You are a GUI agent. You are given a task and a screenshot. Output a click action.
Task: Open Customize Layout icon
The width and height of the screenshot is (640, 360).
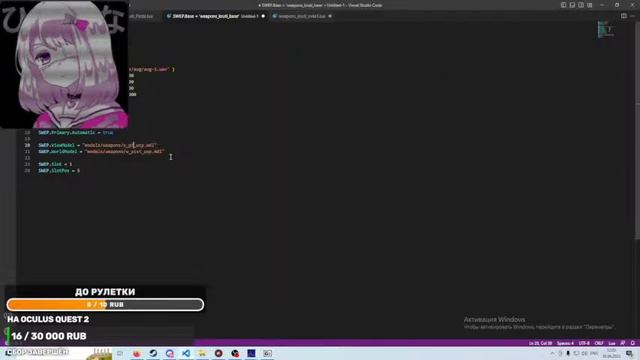589,5
